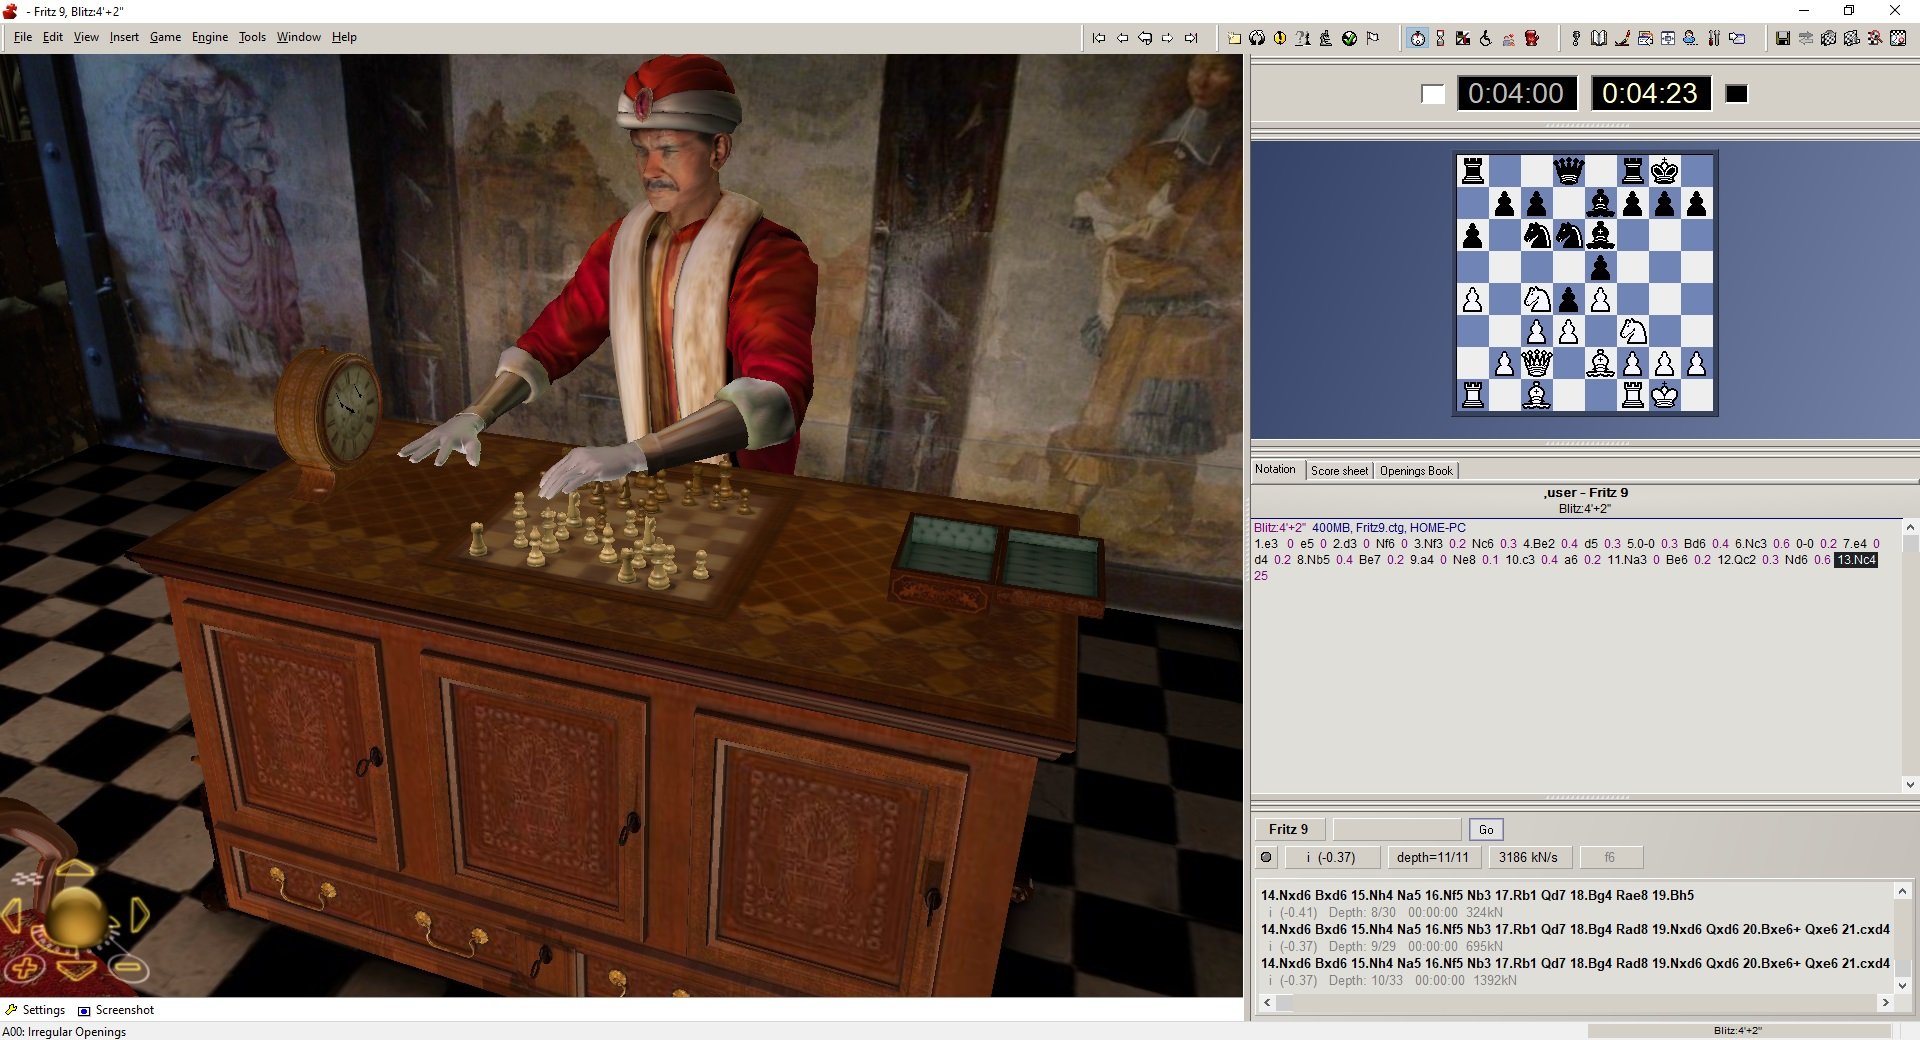The height and width of the screenshot is (1040, 1920).
Task: Jump to start of game arrow
Action: [x=1099, y=38]
